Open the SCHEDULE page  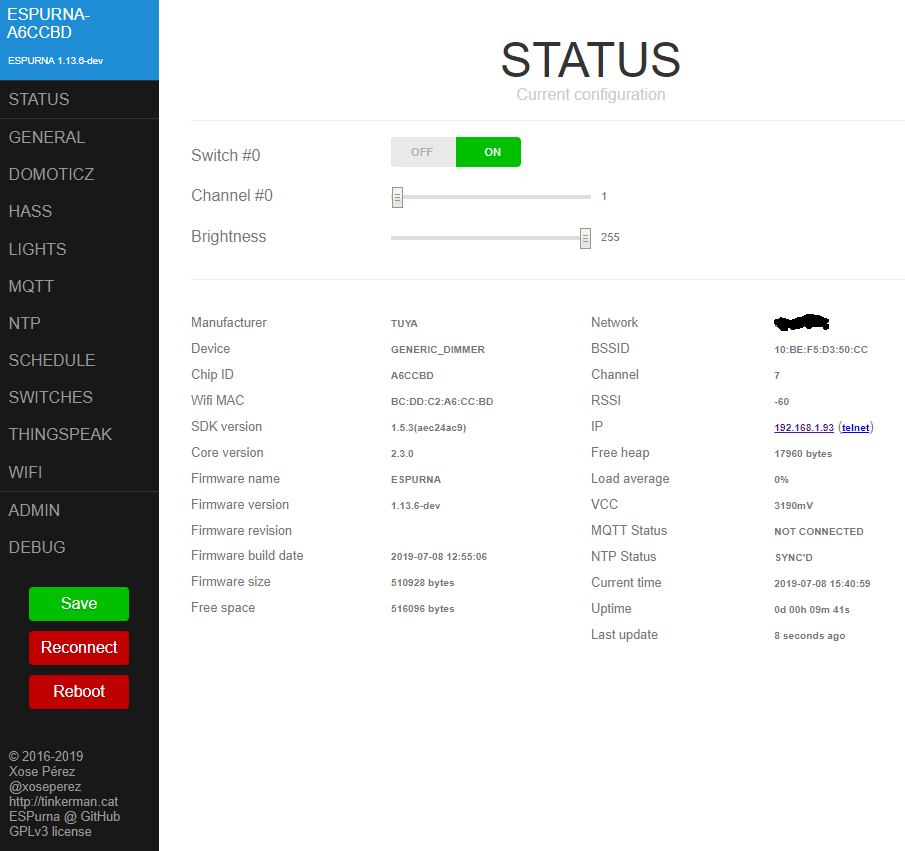click(79, 360)
